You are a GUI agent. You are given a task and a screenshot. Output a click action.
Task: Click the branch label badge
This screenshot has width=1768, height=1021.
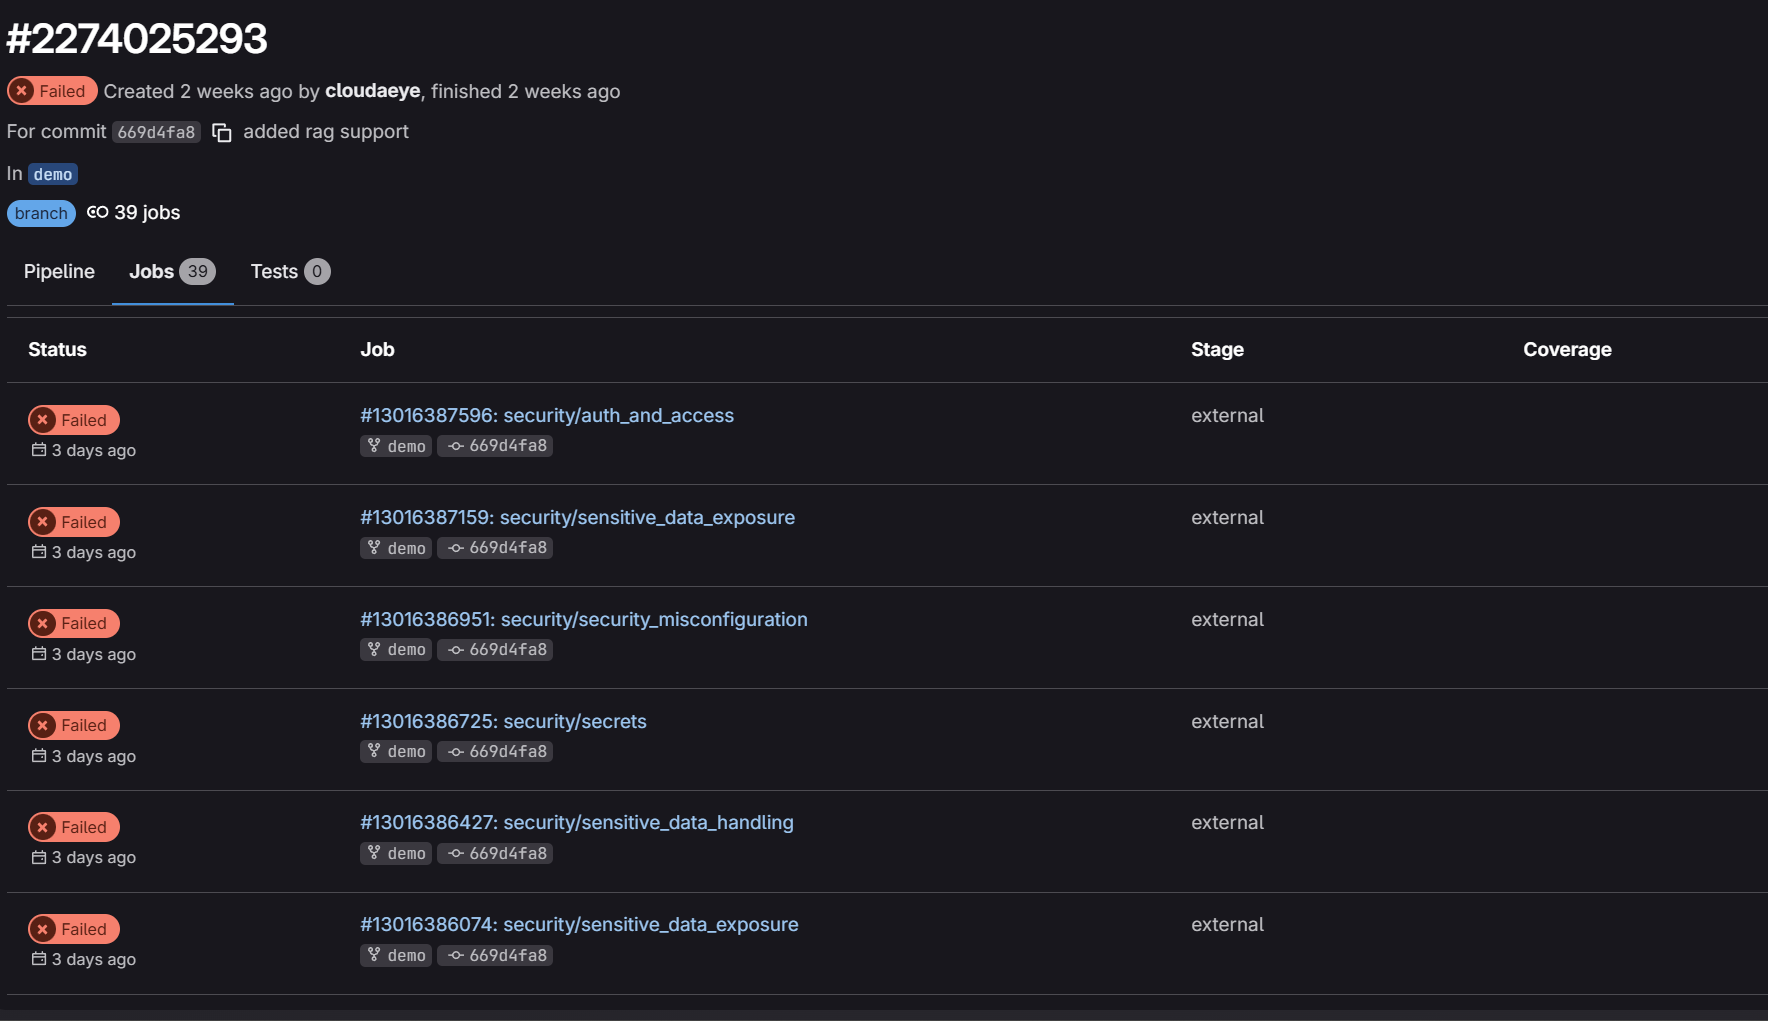pos(41,214)
